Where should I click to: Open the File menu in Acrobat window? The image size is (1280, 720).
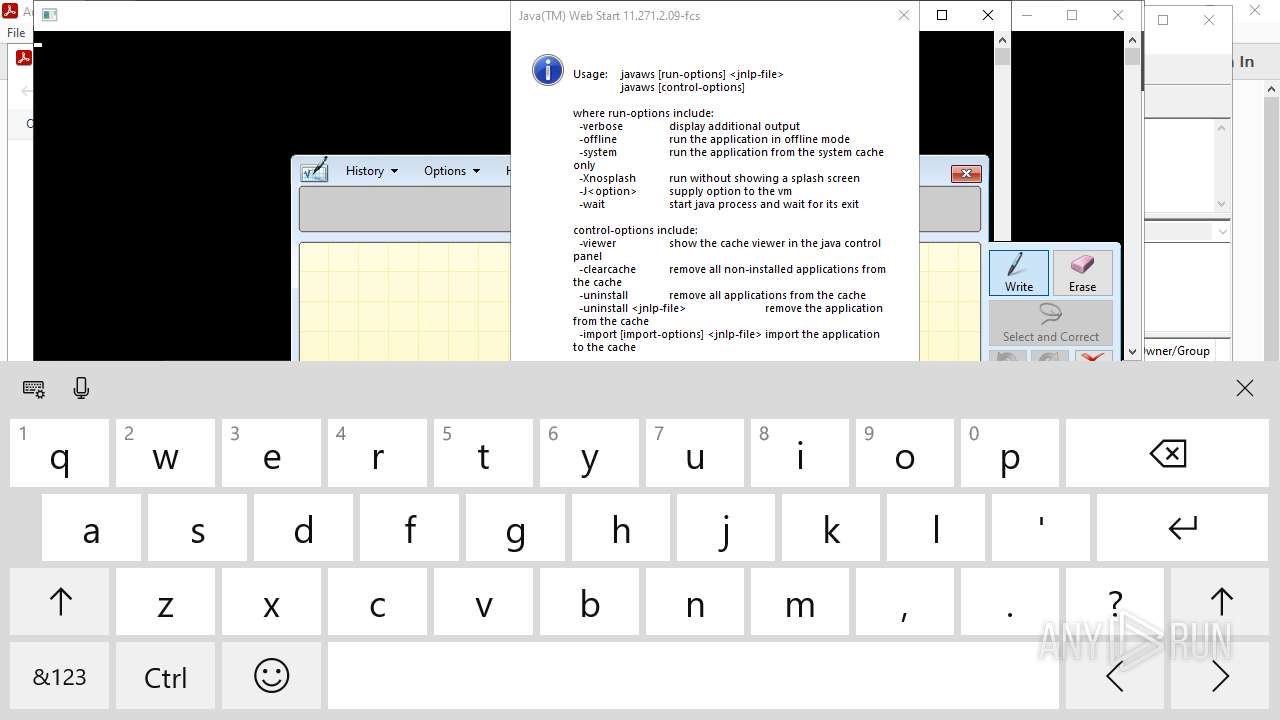(16, 33)
